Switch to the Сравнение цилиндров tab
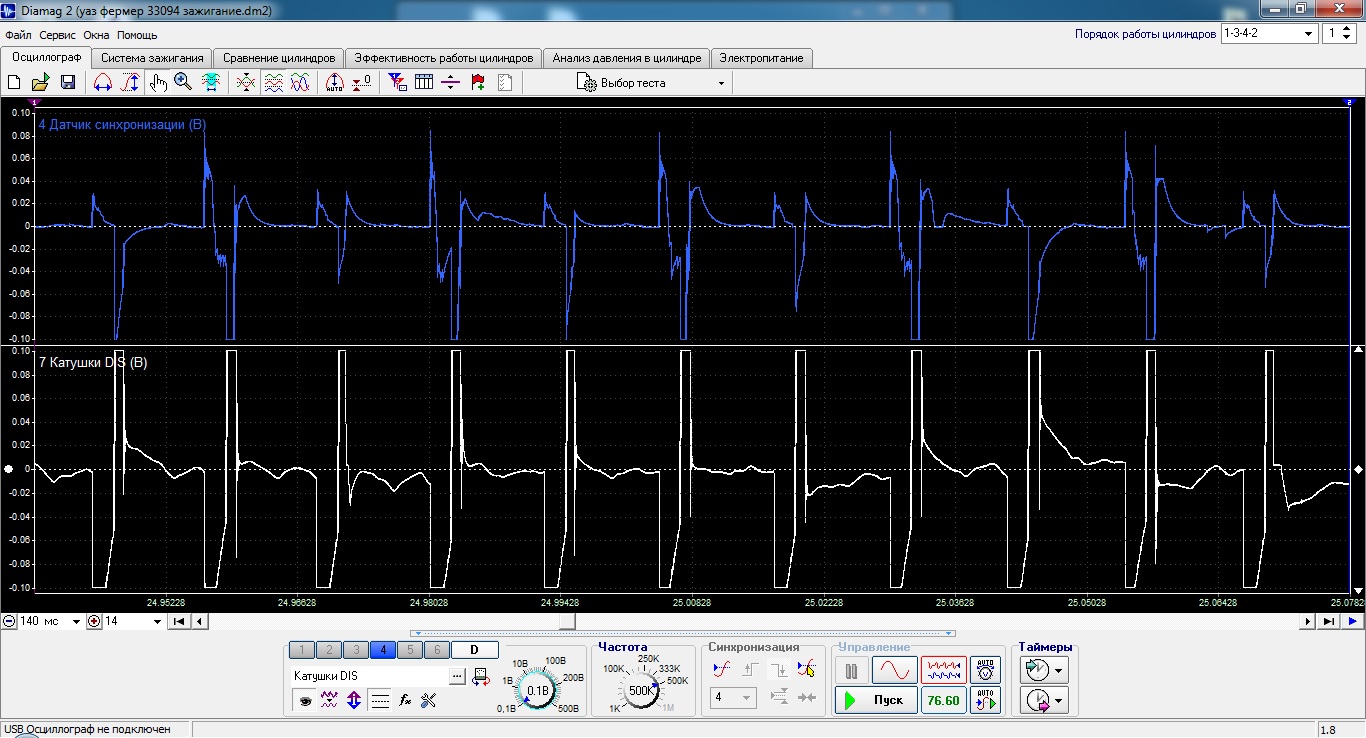The image size is (1366, 738). (x=279, y=58)
